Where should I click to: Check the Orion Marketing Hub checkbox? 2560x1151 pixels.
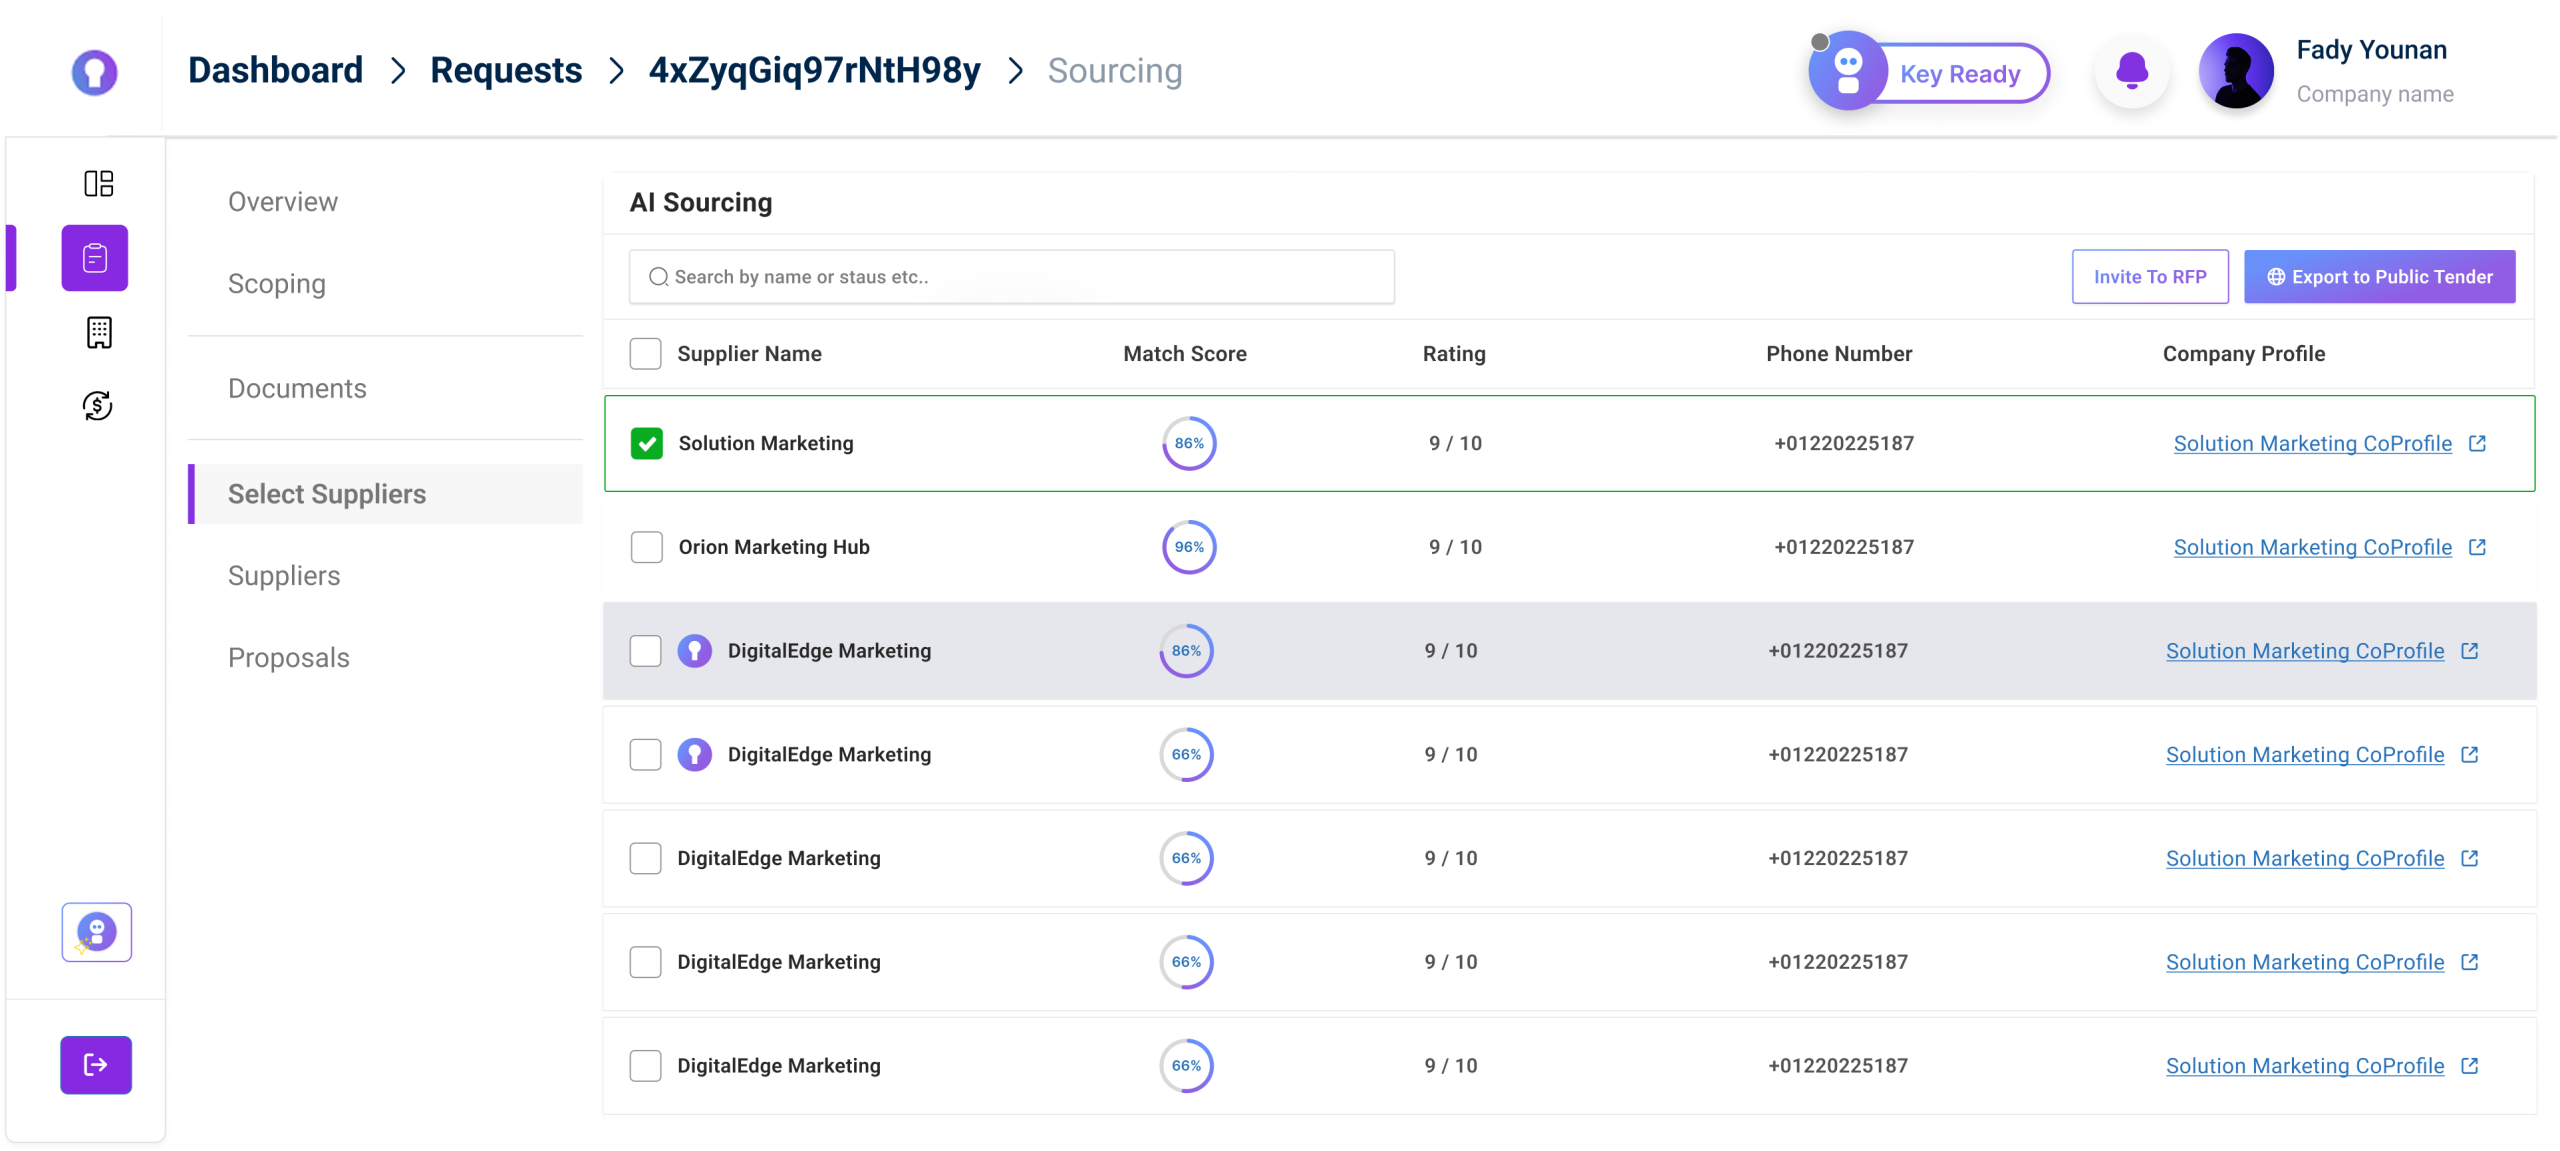tap(647, 547)
